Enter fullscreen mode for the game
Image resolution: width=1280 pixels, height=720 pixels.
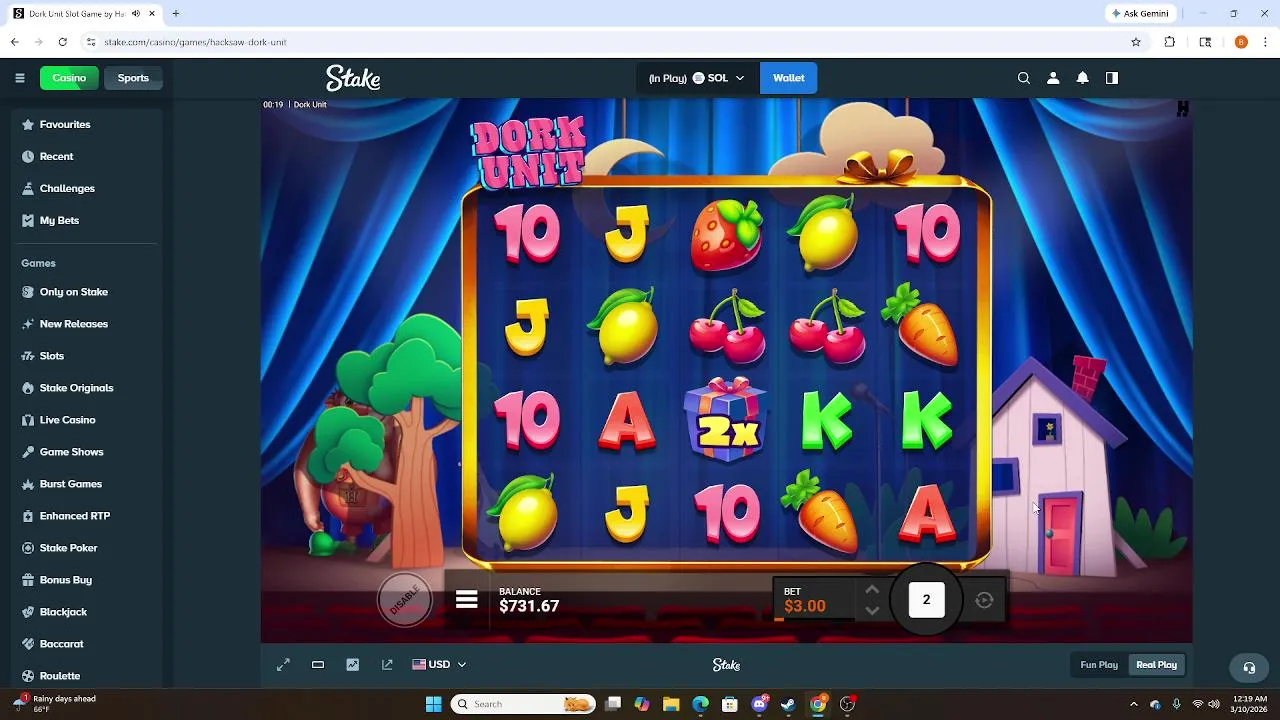(283, 665)
